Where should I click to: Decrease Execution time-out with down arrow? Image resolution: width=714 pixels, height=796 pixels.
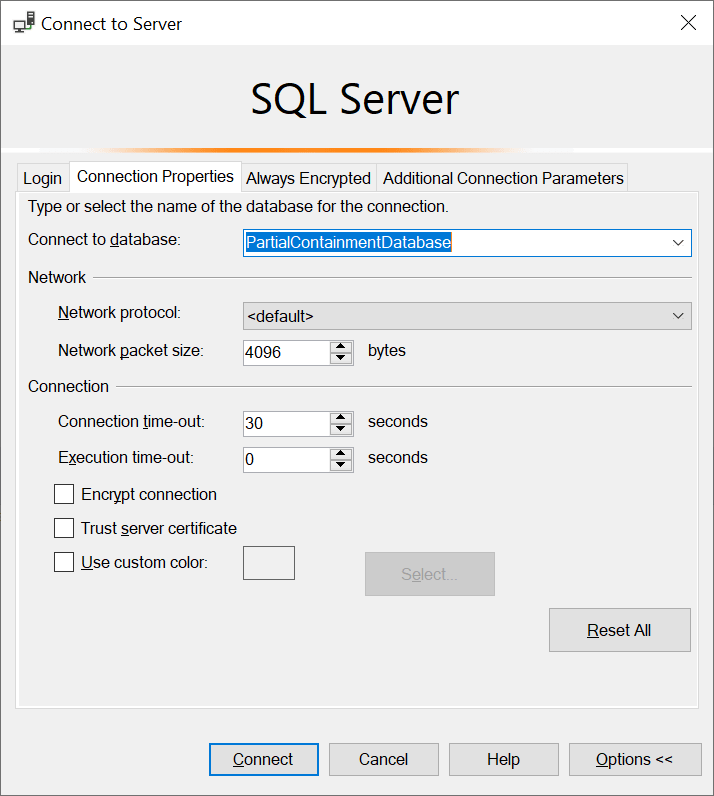coord(341,466)
